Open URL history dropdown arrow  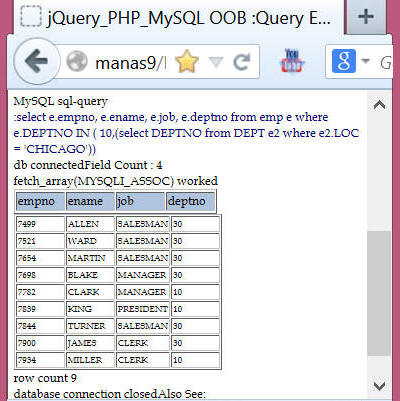point(216,62)
